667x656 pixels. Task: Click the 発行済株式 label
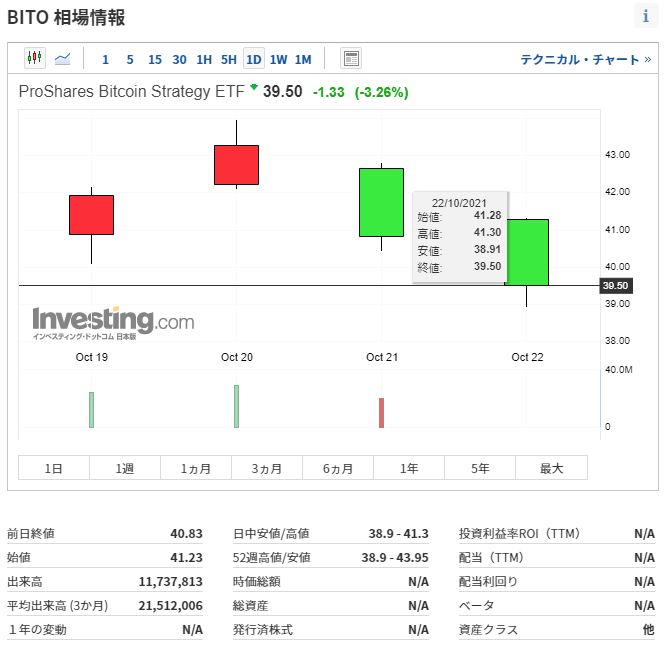[262, 630]
